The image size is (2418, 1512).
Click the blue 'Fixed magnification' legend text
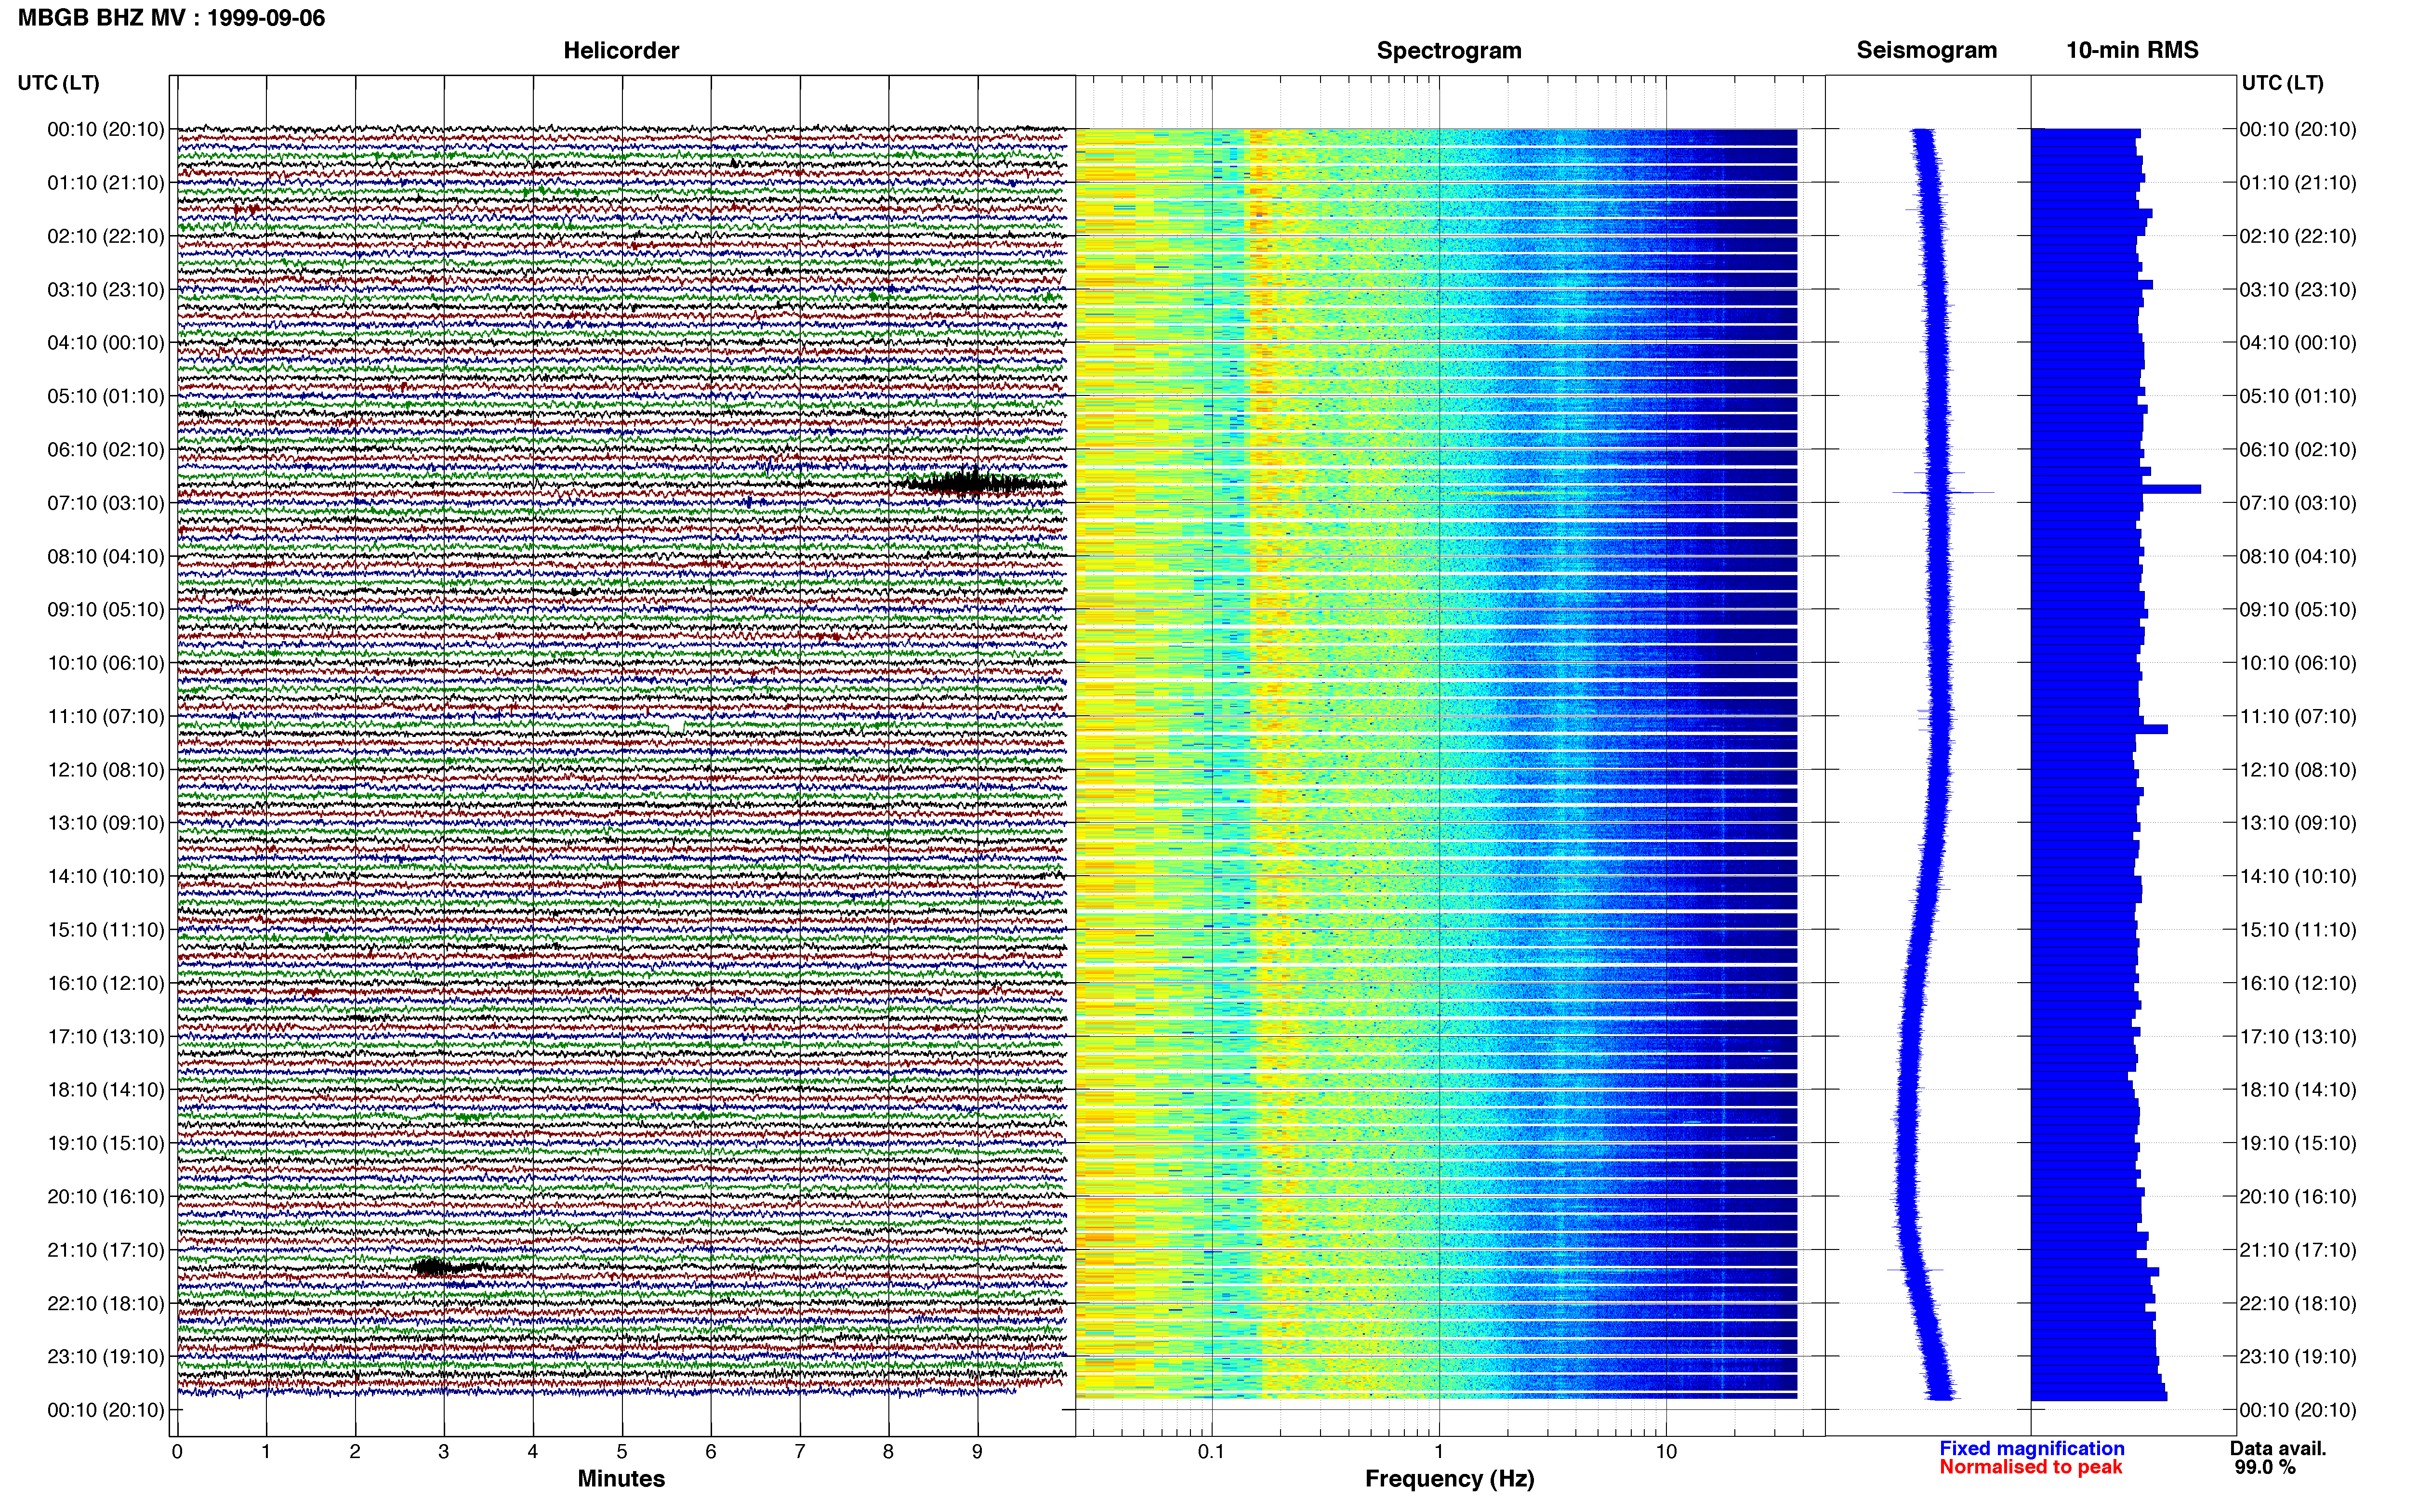click(2032, 1448)
